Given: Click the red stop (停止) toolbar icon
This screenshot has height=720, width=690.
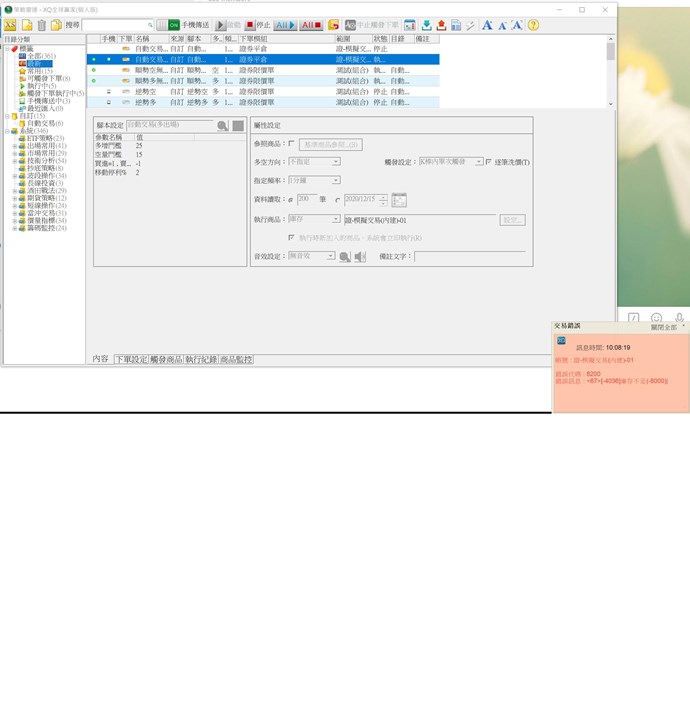Looking at the screenshot, I should click(250, 25).
